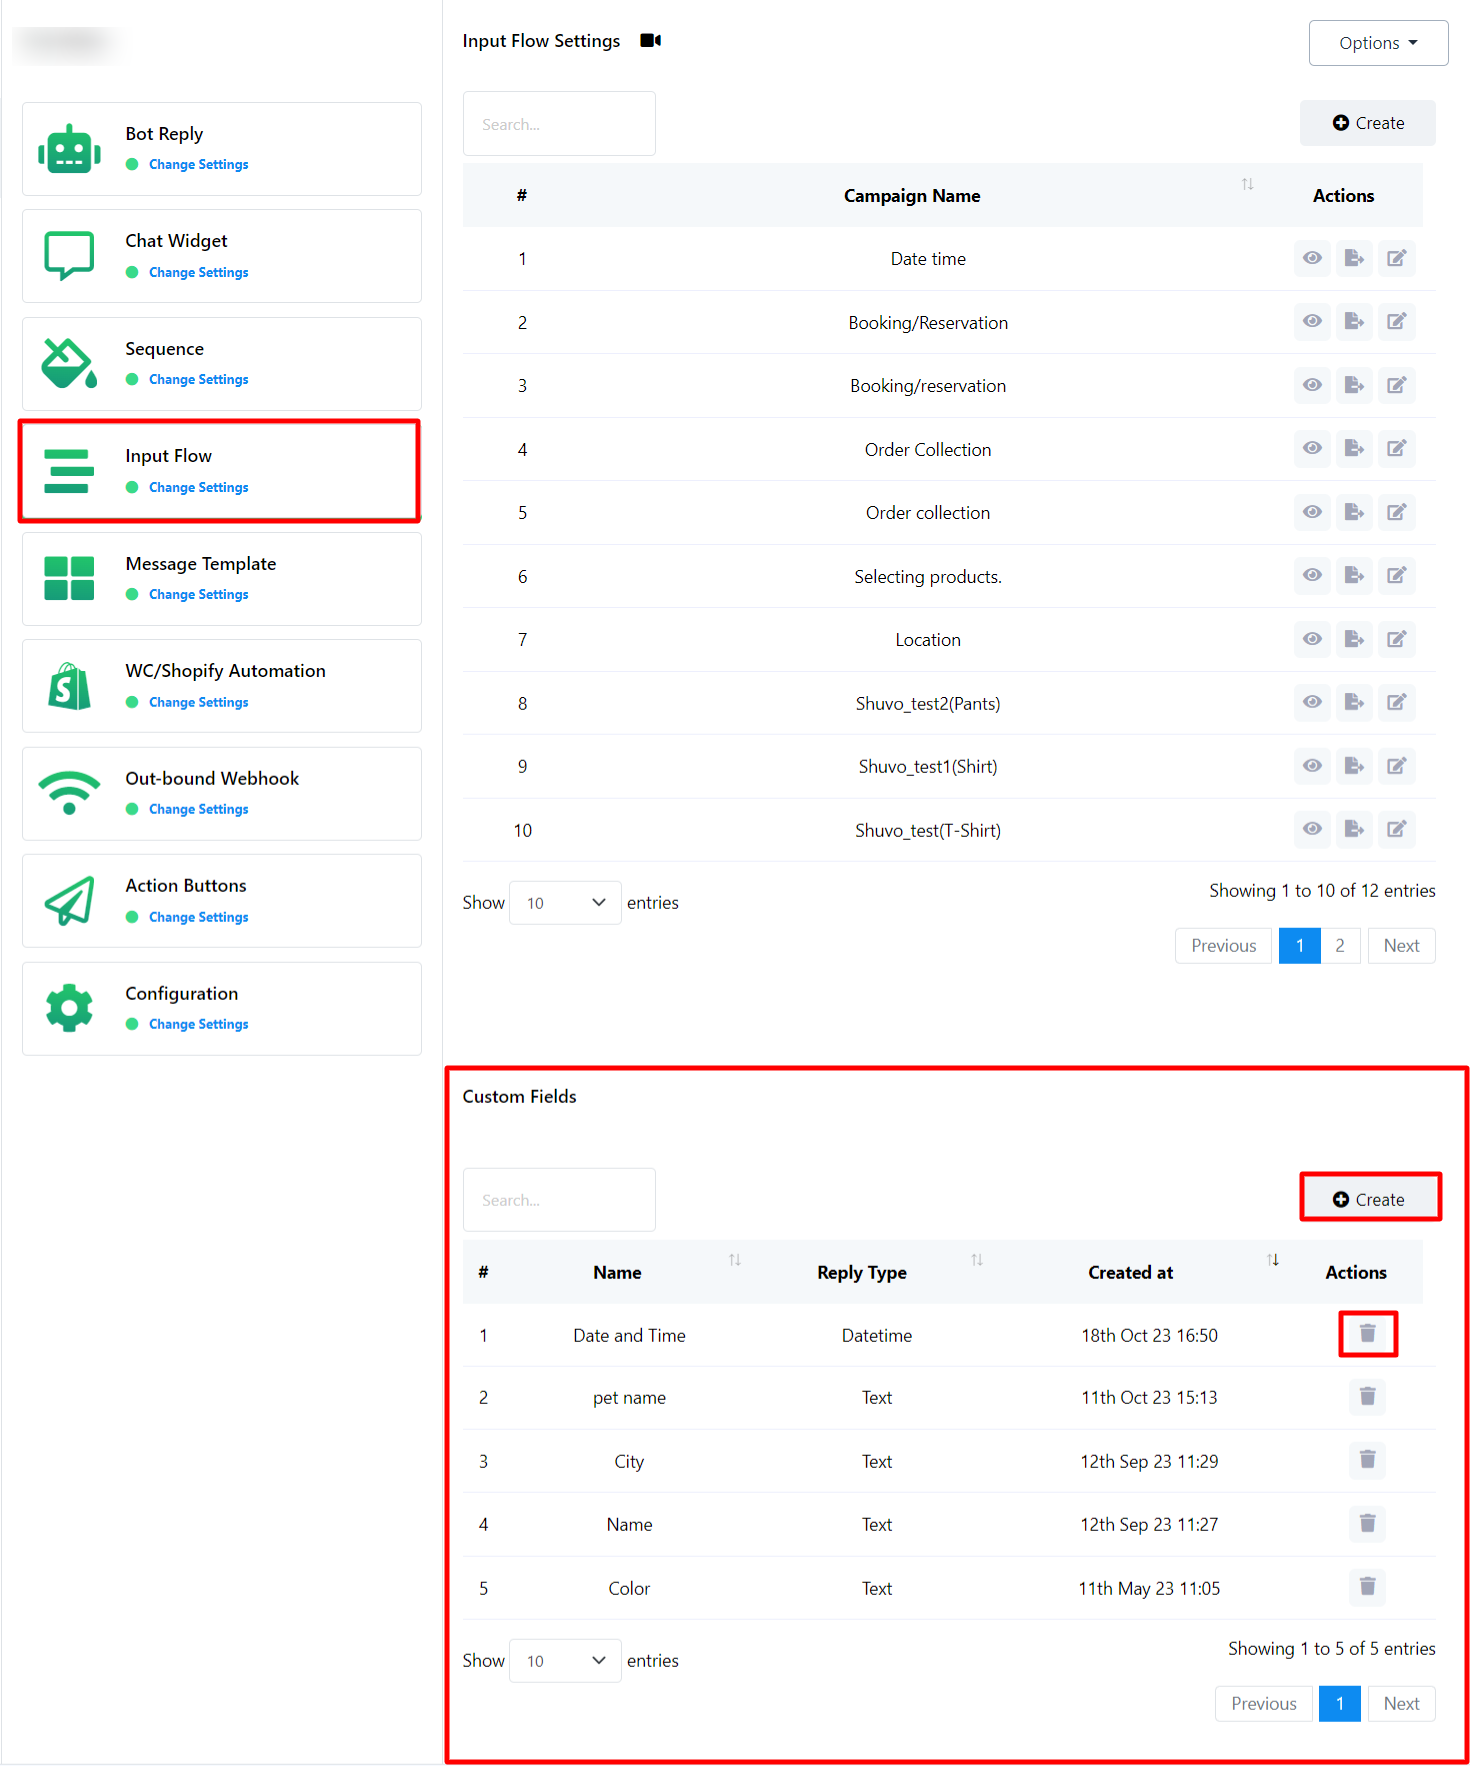View Selecting products campaign eye icon
This screenshot has width=1470, height=1766.
coord(1312,576)
